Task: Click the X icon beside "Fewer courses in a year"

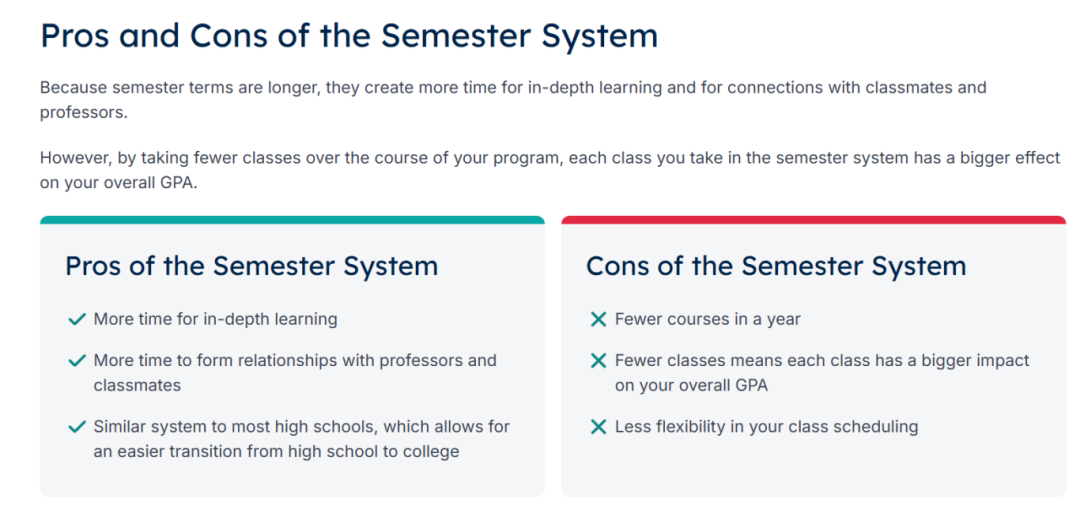Action: coord(598,320)
